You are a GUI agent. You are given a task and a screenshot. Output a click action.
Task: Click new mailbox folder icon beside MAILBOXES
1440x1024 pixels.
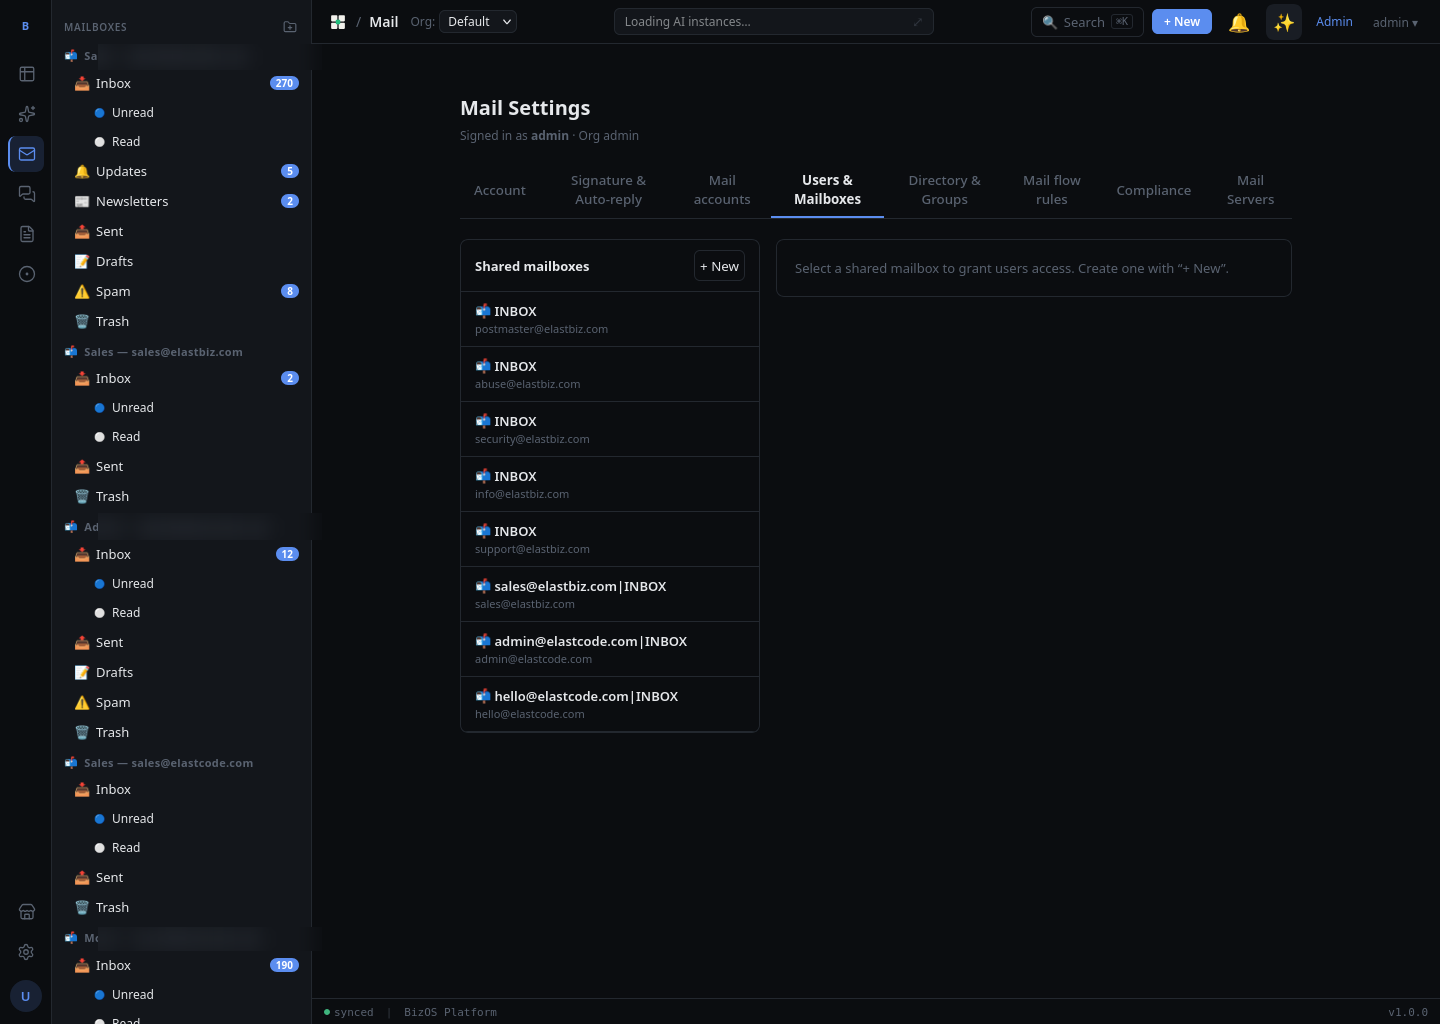[290, 27]
